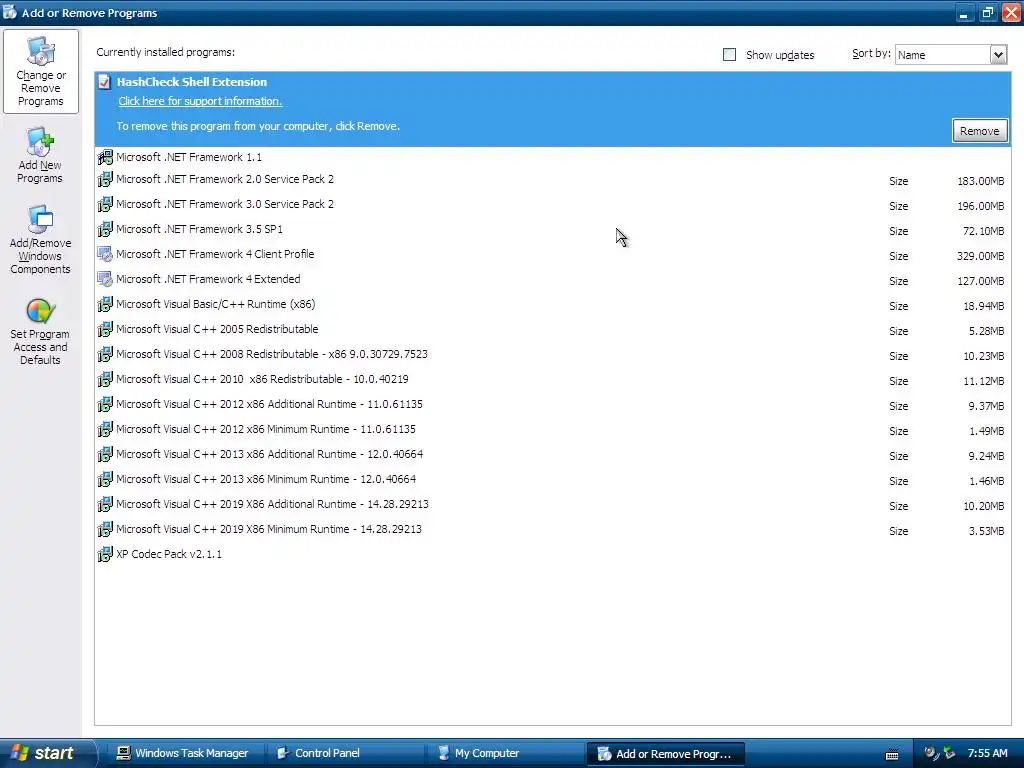Open the Sort by dropdown arrow
The height and width of the screenshot is (768, 1024).
pos(998,55)
